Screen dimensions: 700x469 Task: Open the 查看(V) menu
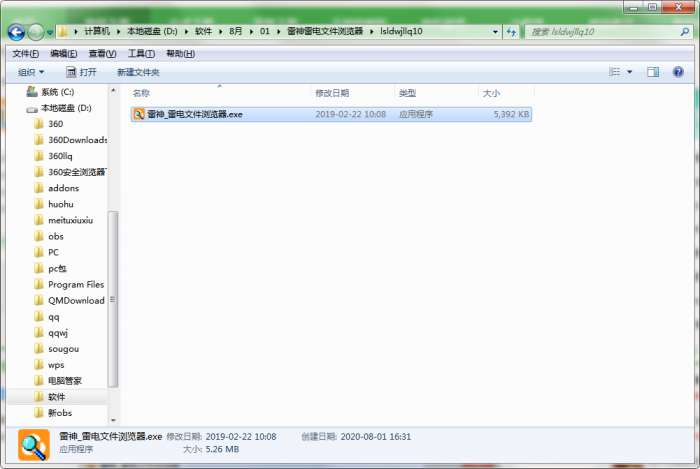(x=102, y=54)
